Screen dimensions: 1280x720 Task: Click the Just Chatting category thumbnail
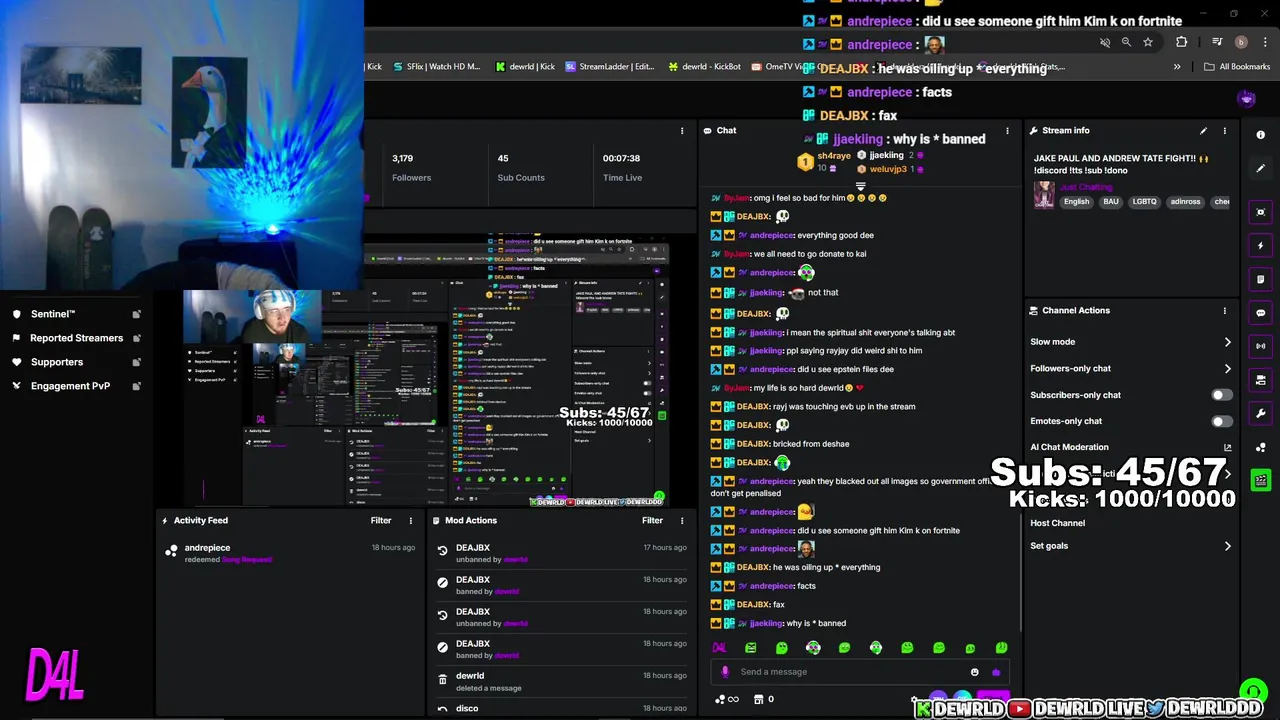coord(1044,194)
